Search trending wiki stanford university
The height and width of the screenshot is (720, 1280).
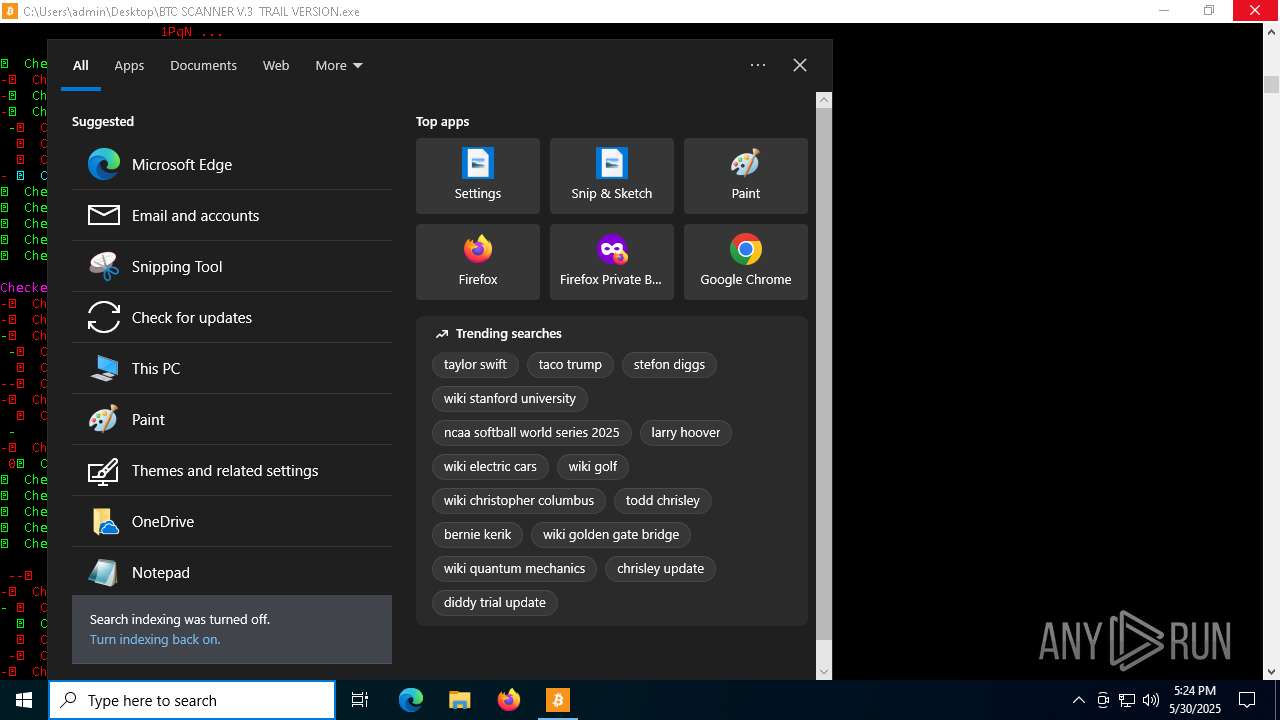pyautogui.click(x=510, y=399)
